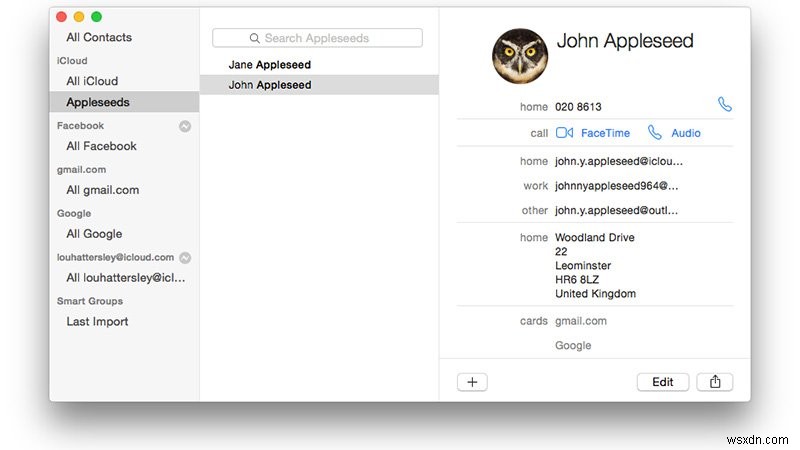800x450 pixels.
Task: Select the Appleseeds group
Action: (x=124, y=102)
